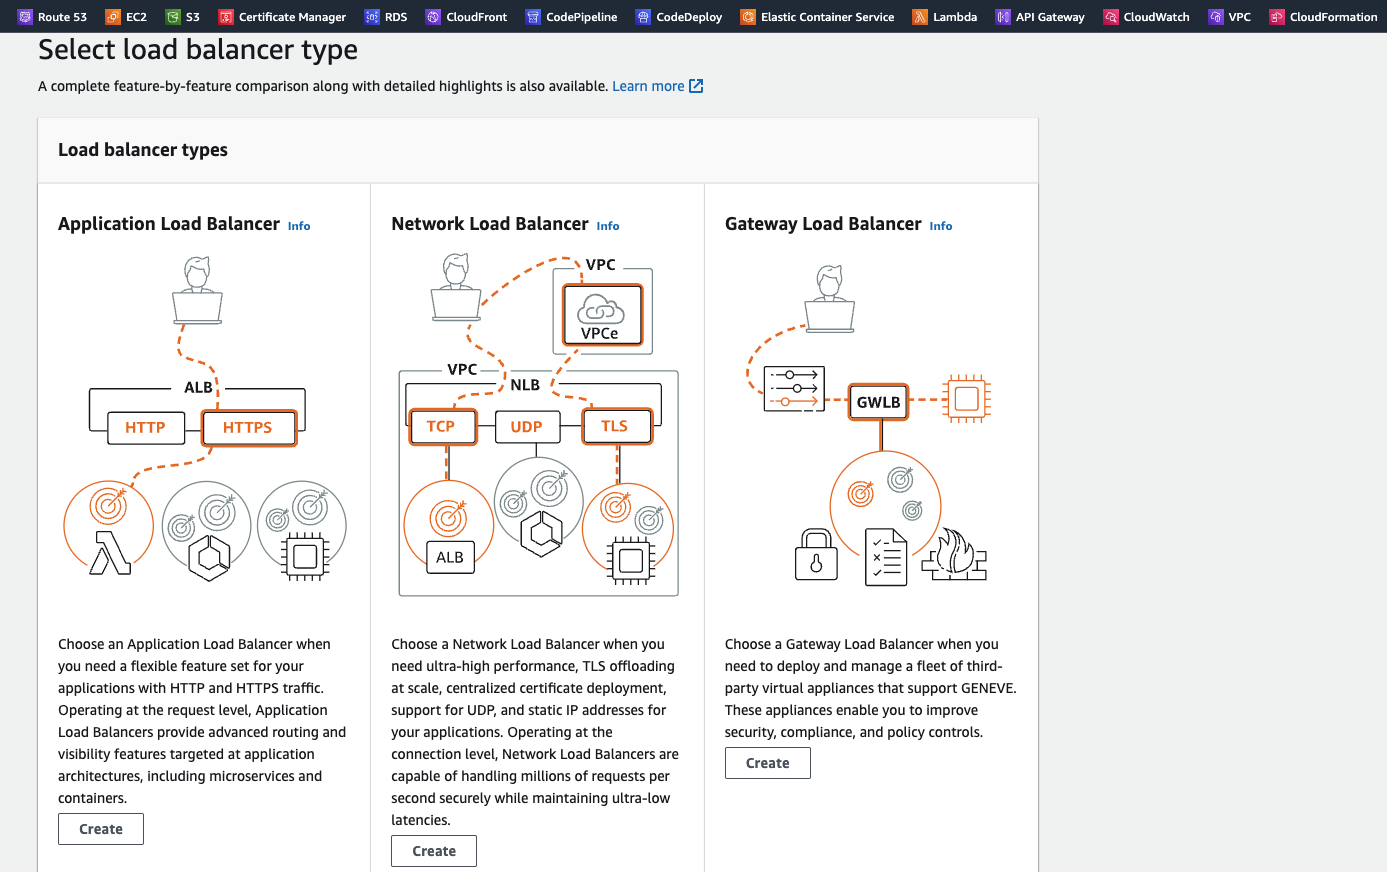Click the CloudFormation service icon

[1277, 17]
